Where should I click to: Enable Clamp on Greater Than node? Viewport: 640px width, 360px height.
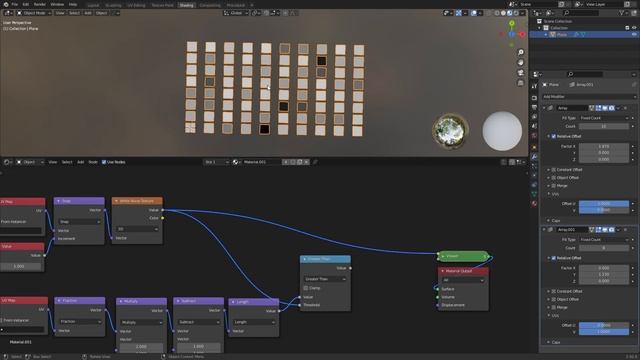click(306, 288)
